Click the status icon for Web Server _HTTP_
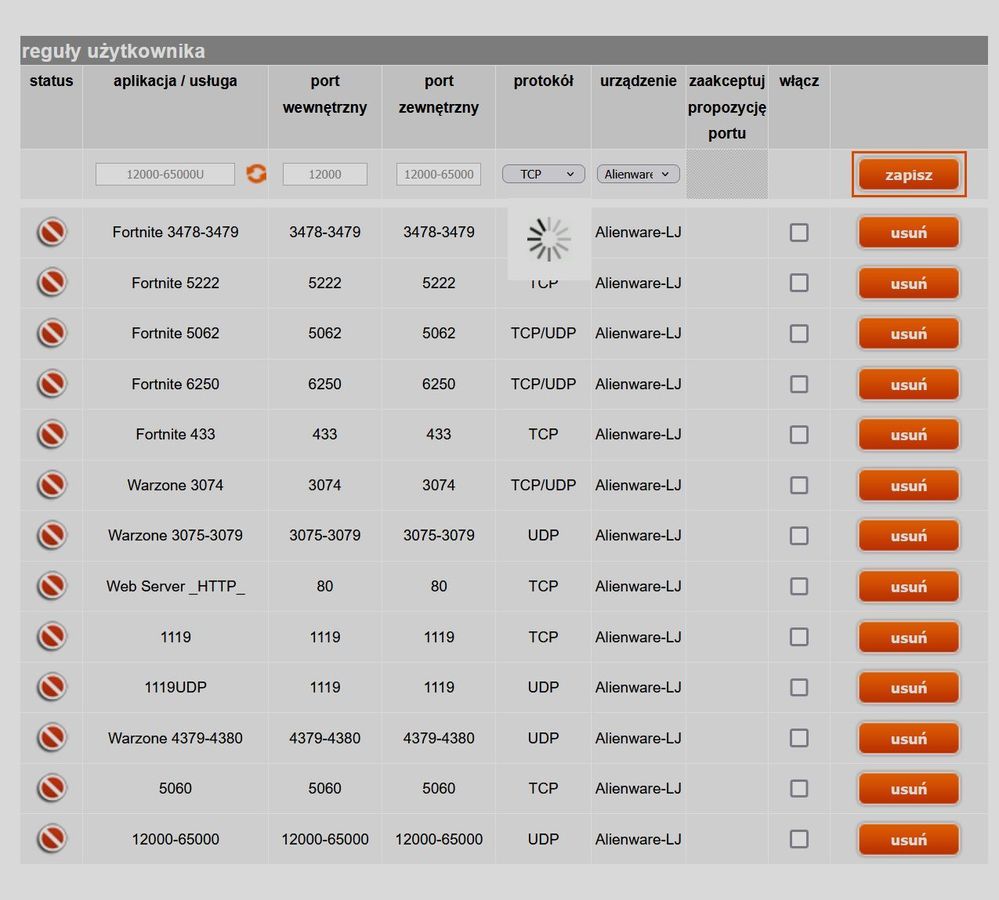This screenshot has width=999, height=900. (x=52, y=586)
